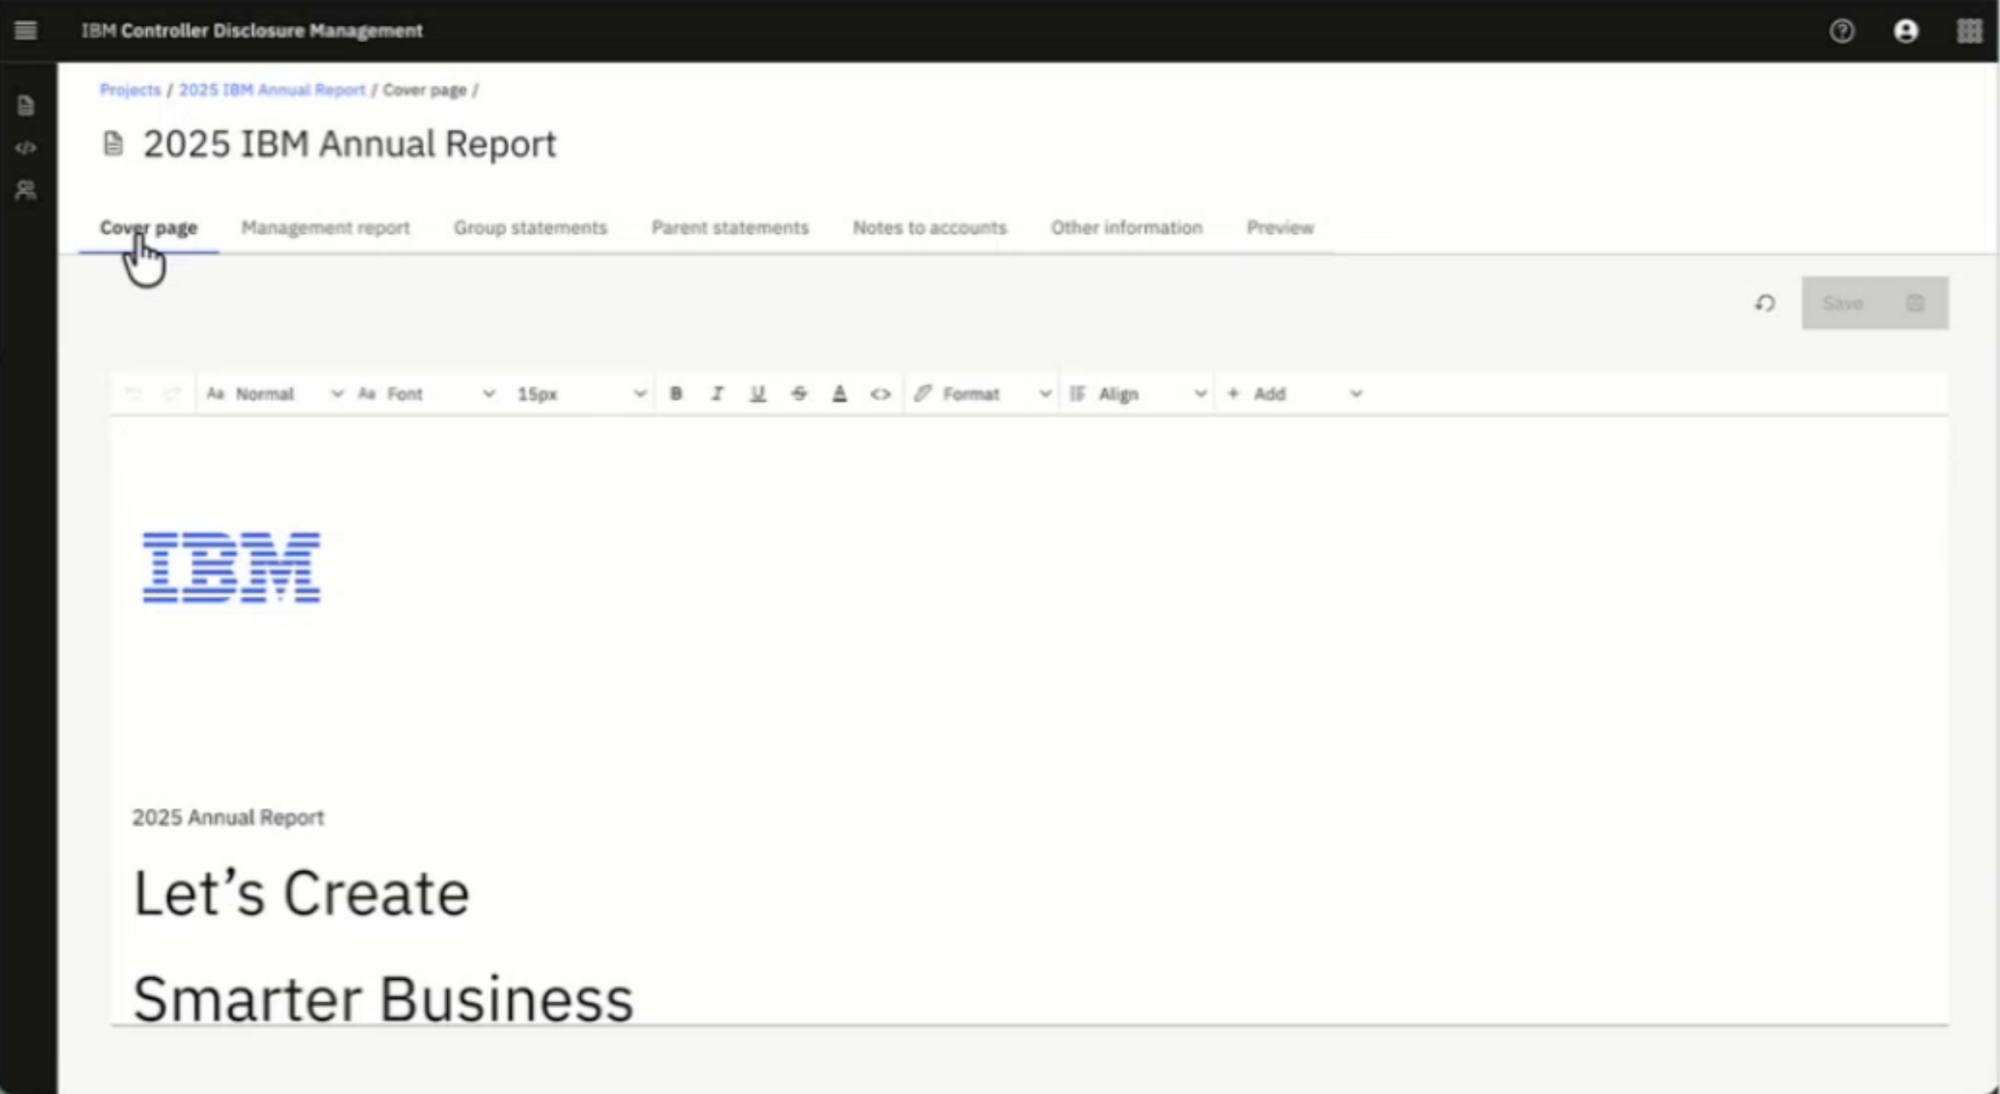
Task: Switch to the Parent statements tab
Action: tap(730, 228)
